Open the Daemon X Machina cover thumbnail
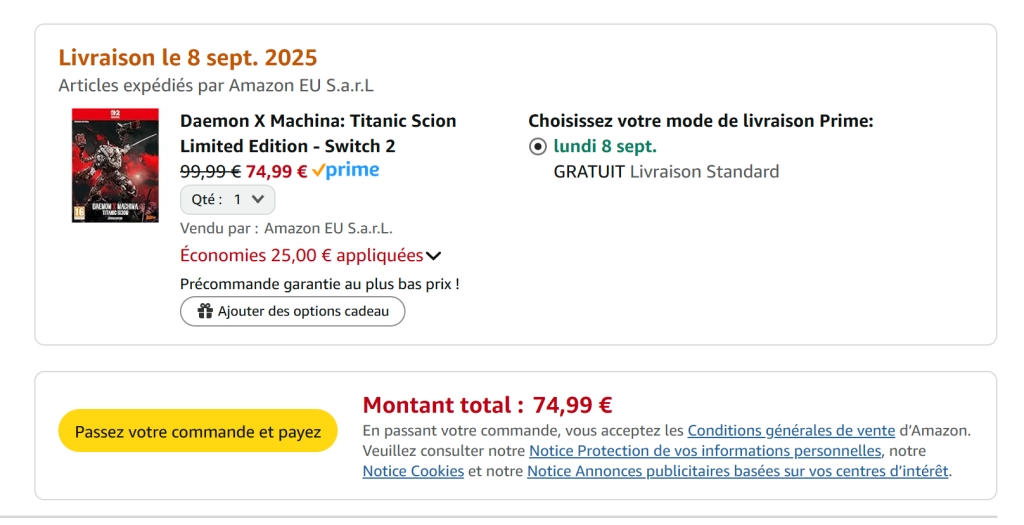The width and height of the screenshot is (1024, 525). click(x=115, y=165)
